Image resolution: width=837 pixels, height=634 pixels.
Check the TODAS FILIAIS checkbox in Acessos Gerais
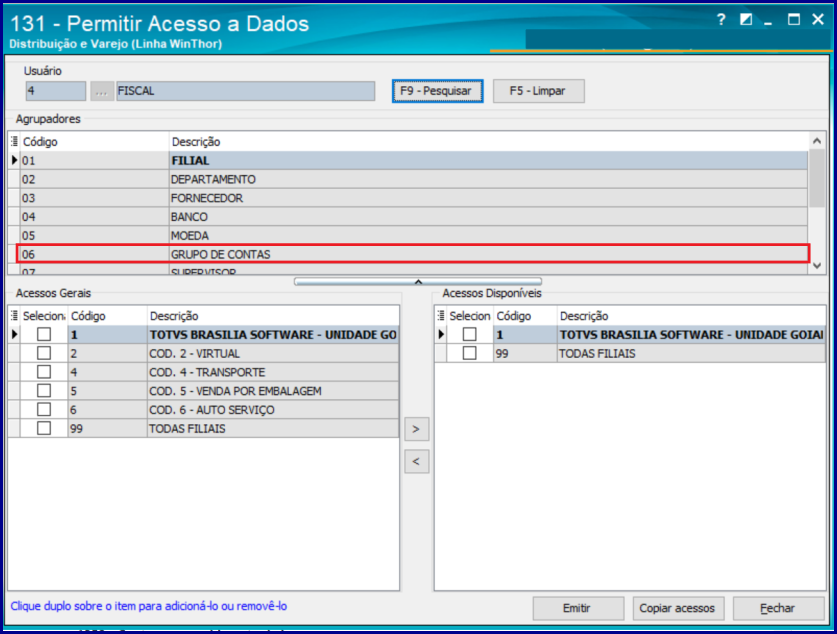point(44,428)
